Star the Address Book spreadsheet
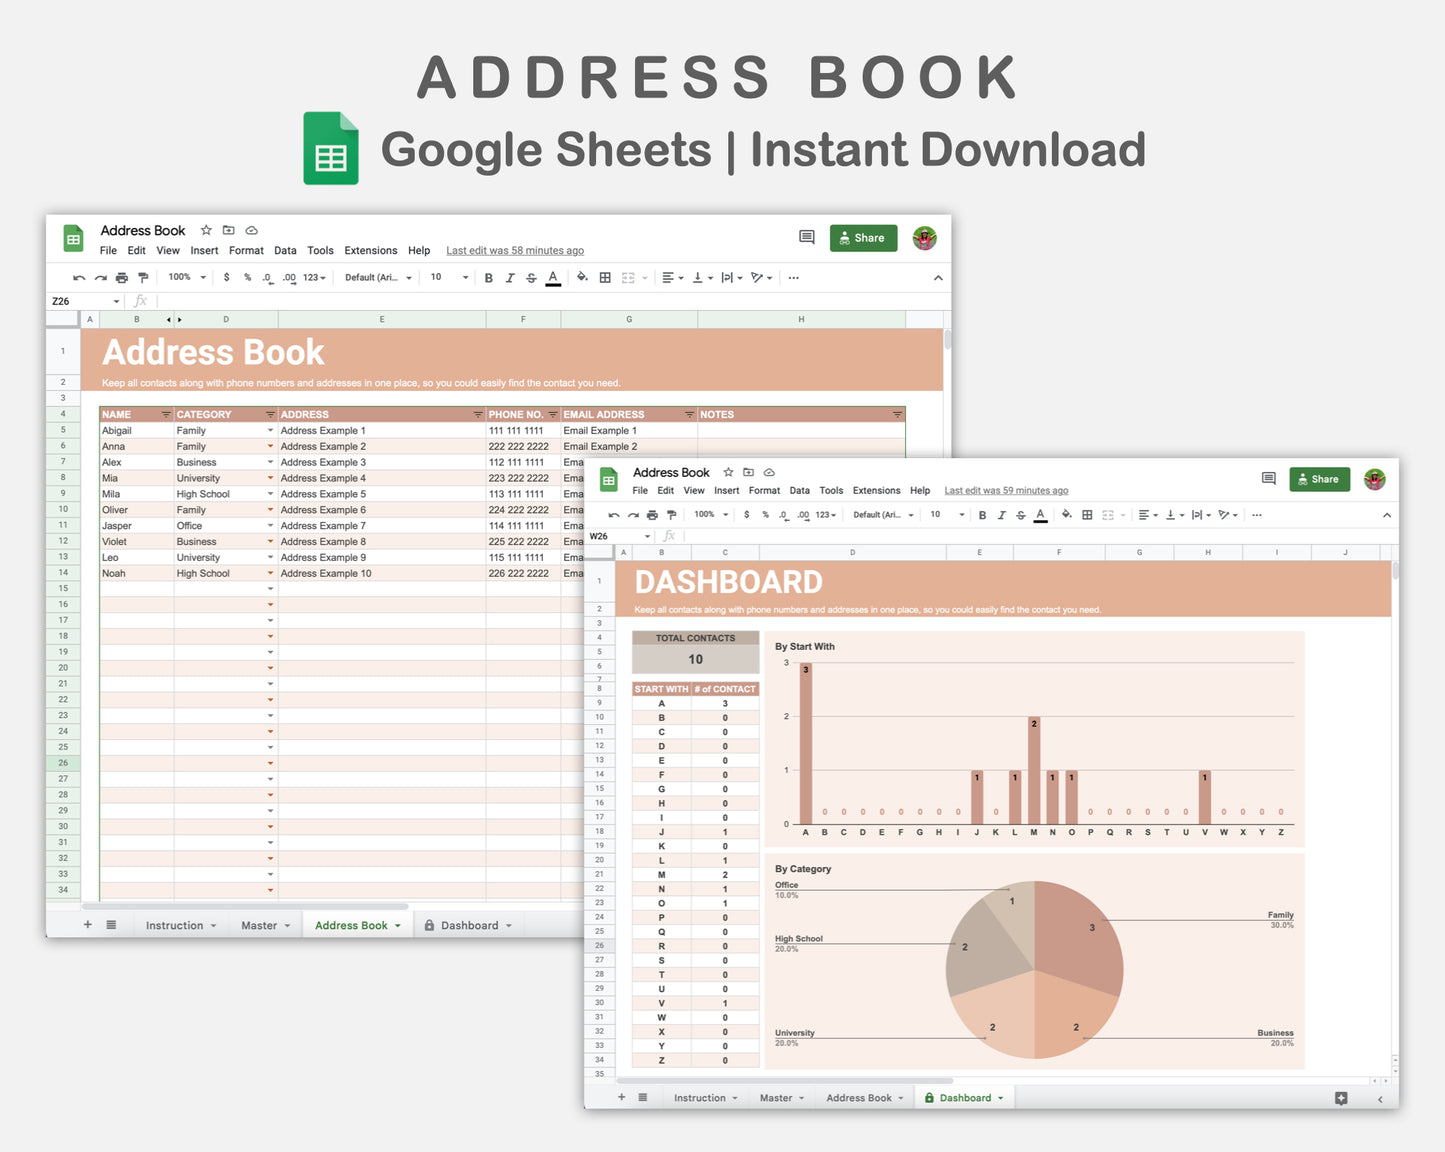The width and height of the screenshot is (1445, 1152). coord(206,230)
